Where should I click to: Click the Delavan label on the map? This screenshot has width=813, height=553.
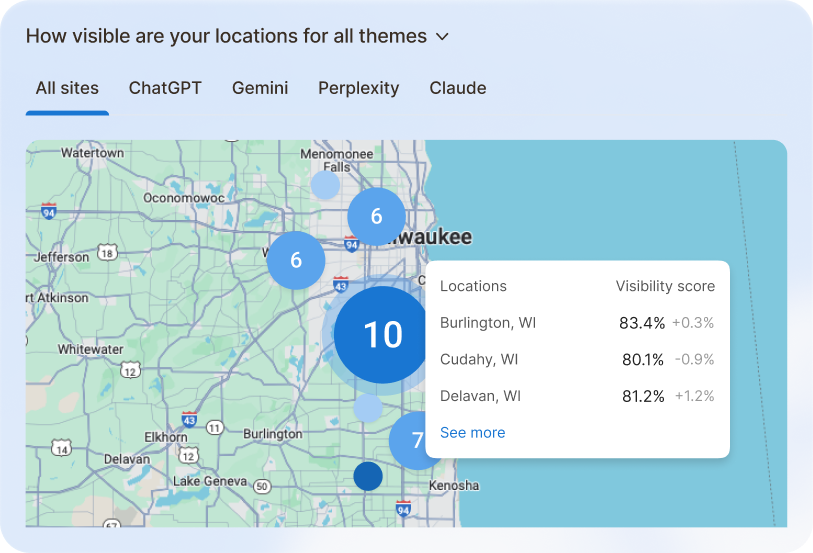(127, 459)
